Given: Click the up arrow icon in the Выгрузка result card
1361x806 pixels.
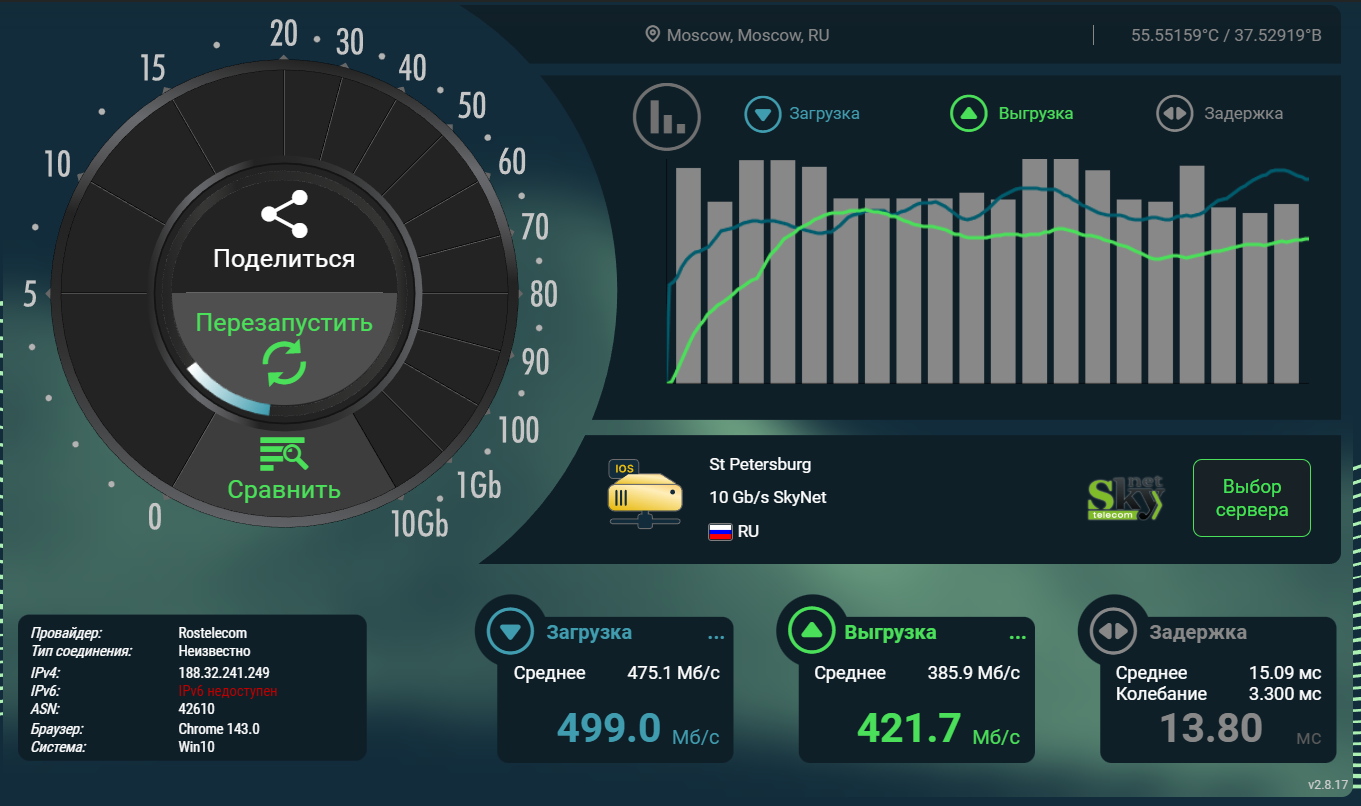Looking at the screenshot, I should tap(811, 632).
